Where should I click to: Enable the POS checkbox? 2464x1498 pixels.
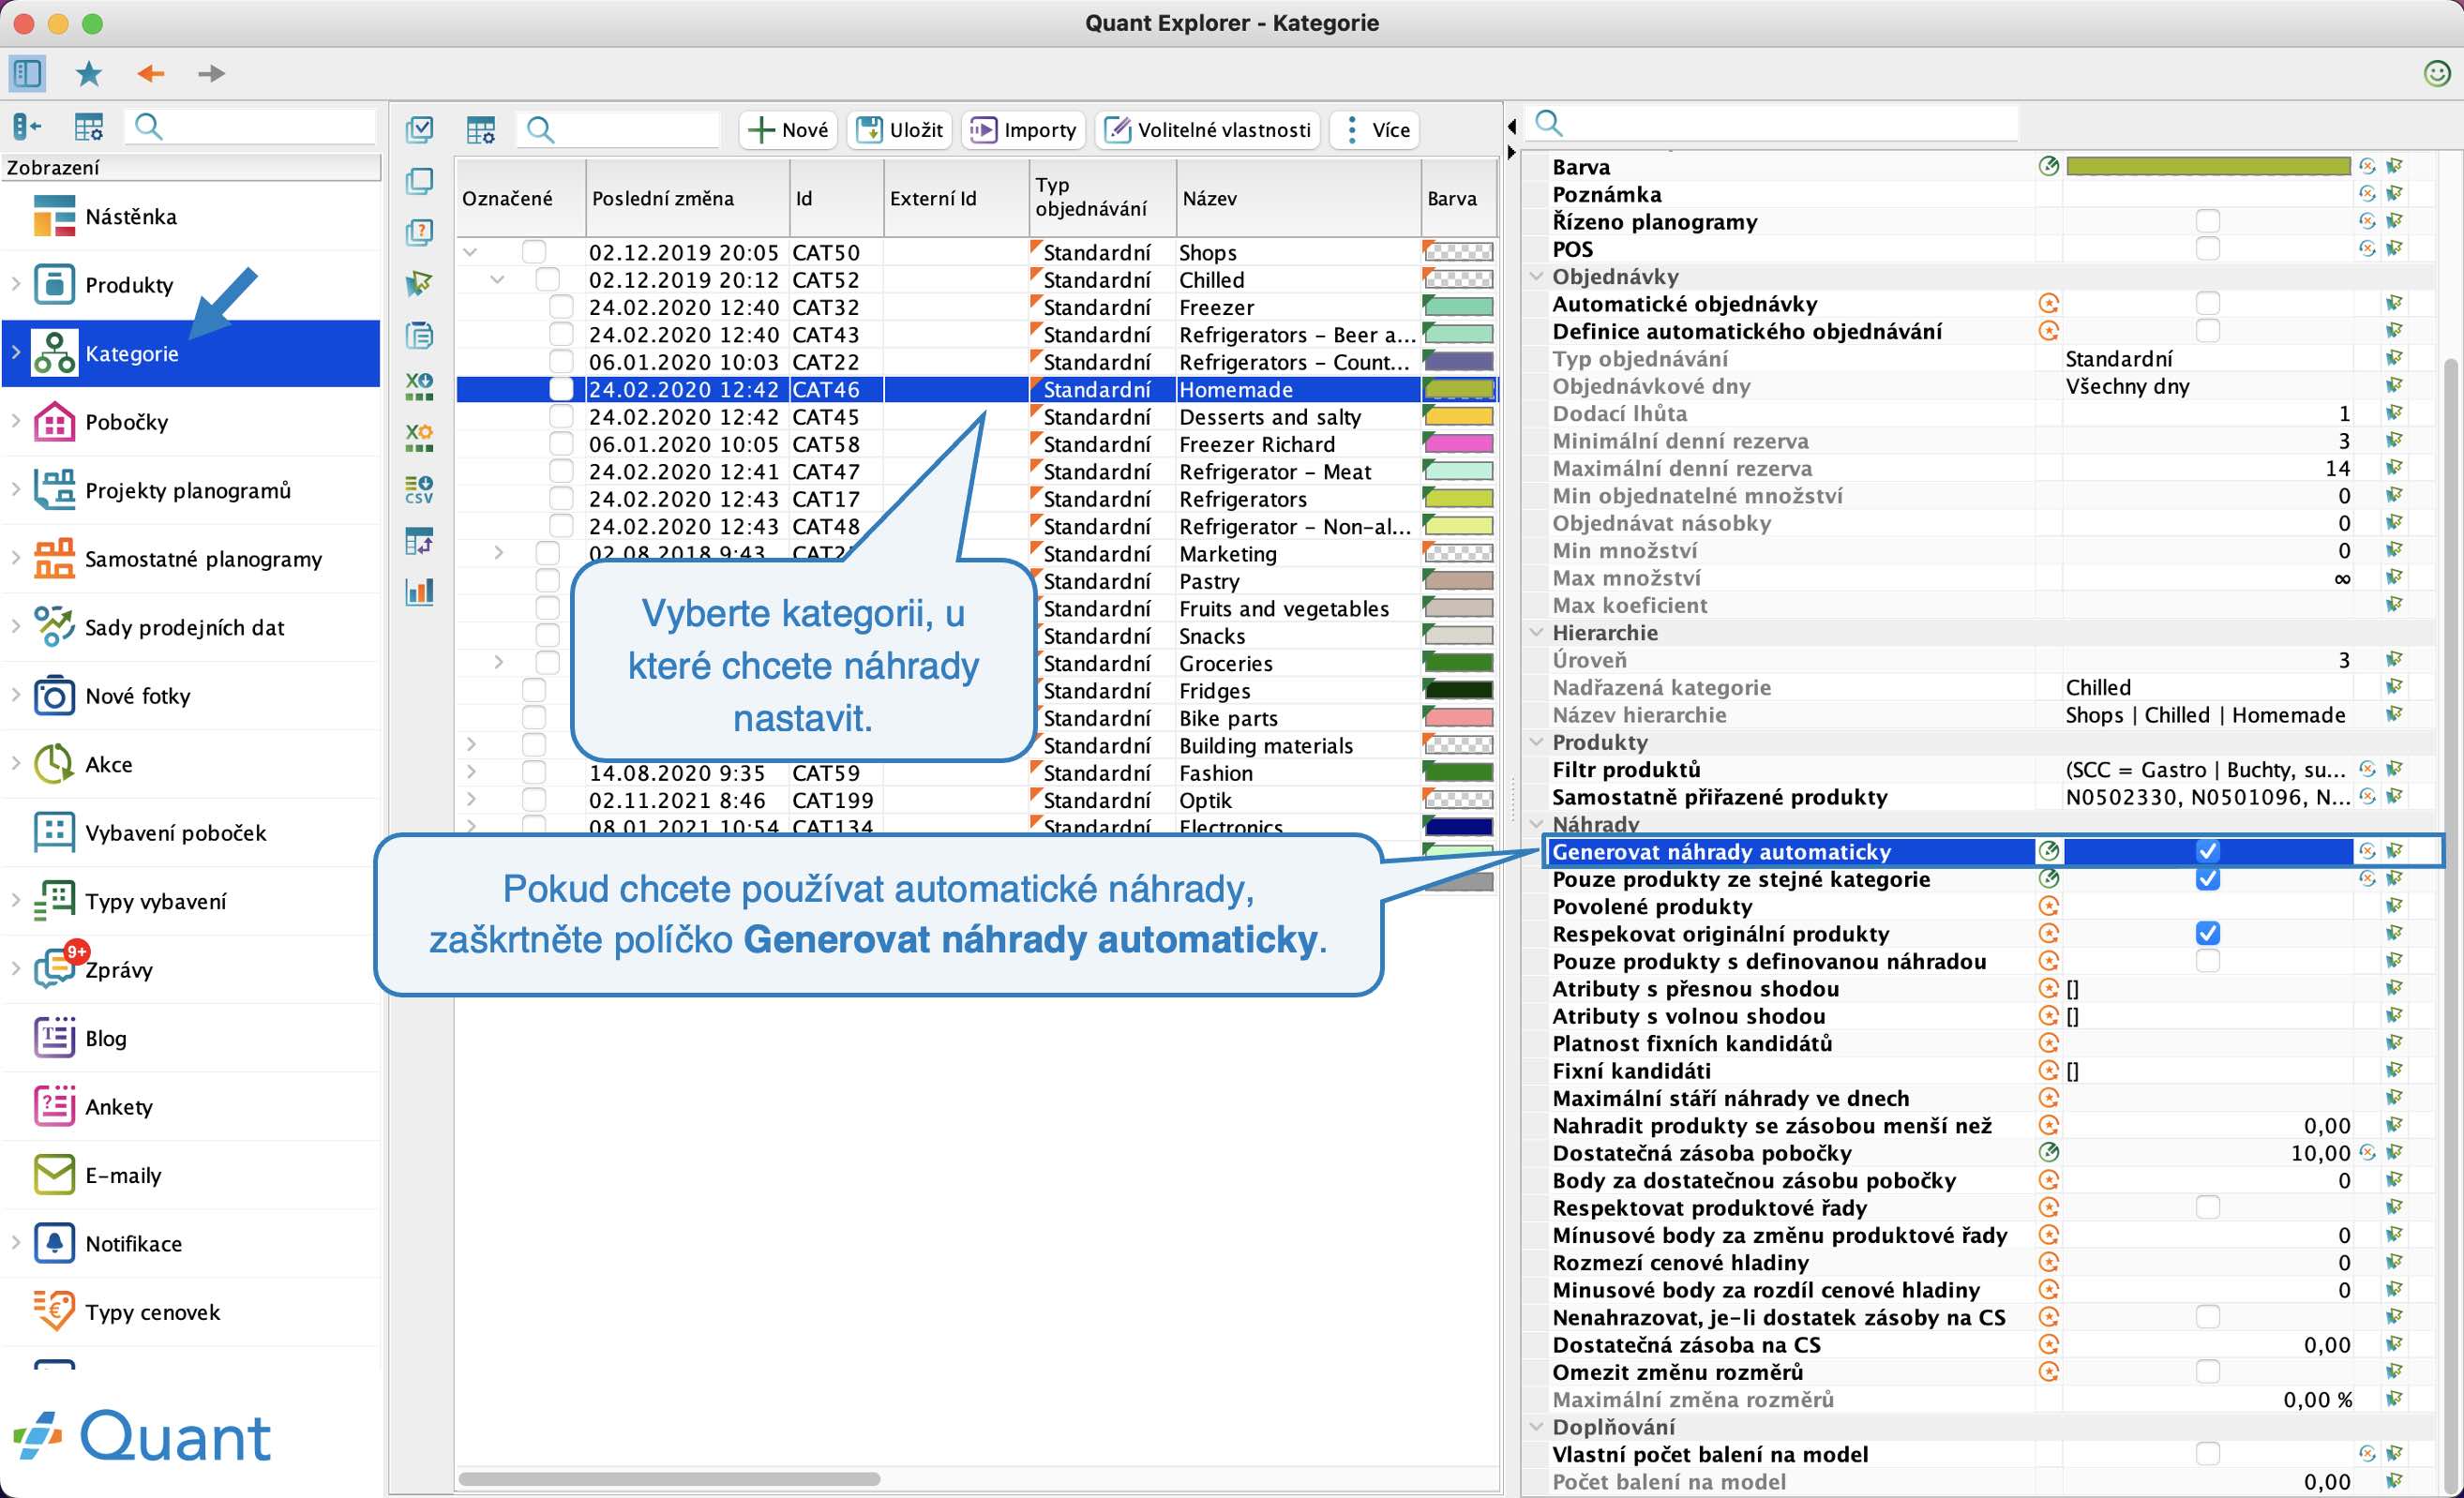coord(2207,248)
